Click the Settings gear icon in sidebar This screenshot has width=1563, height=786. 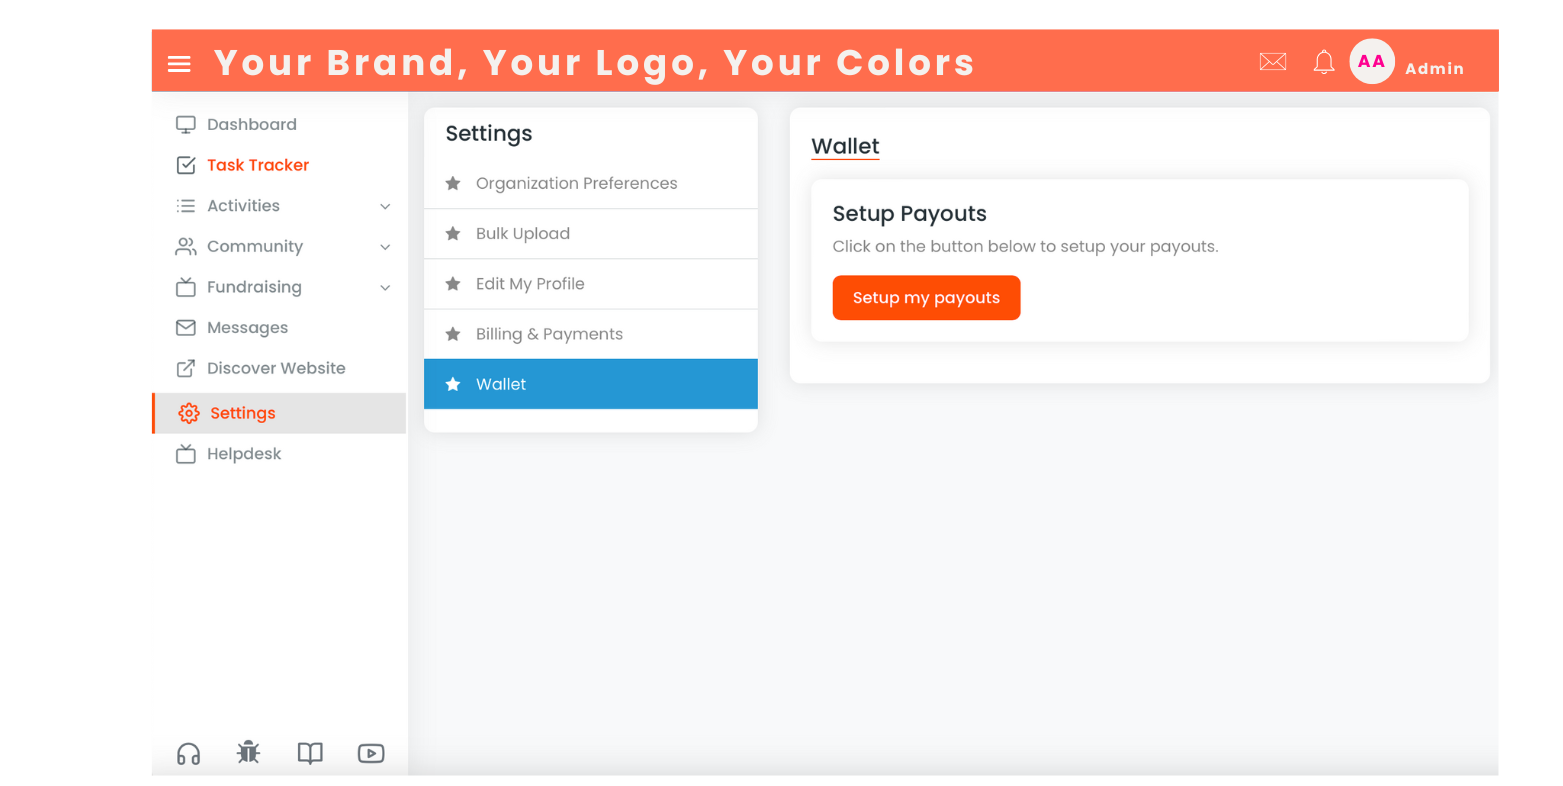[x=188, y=413]
